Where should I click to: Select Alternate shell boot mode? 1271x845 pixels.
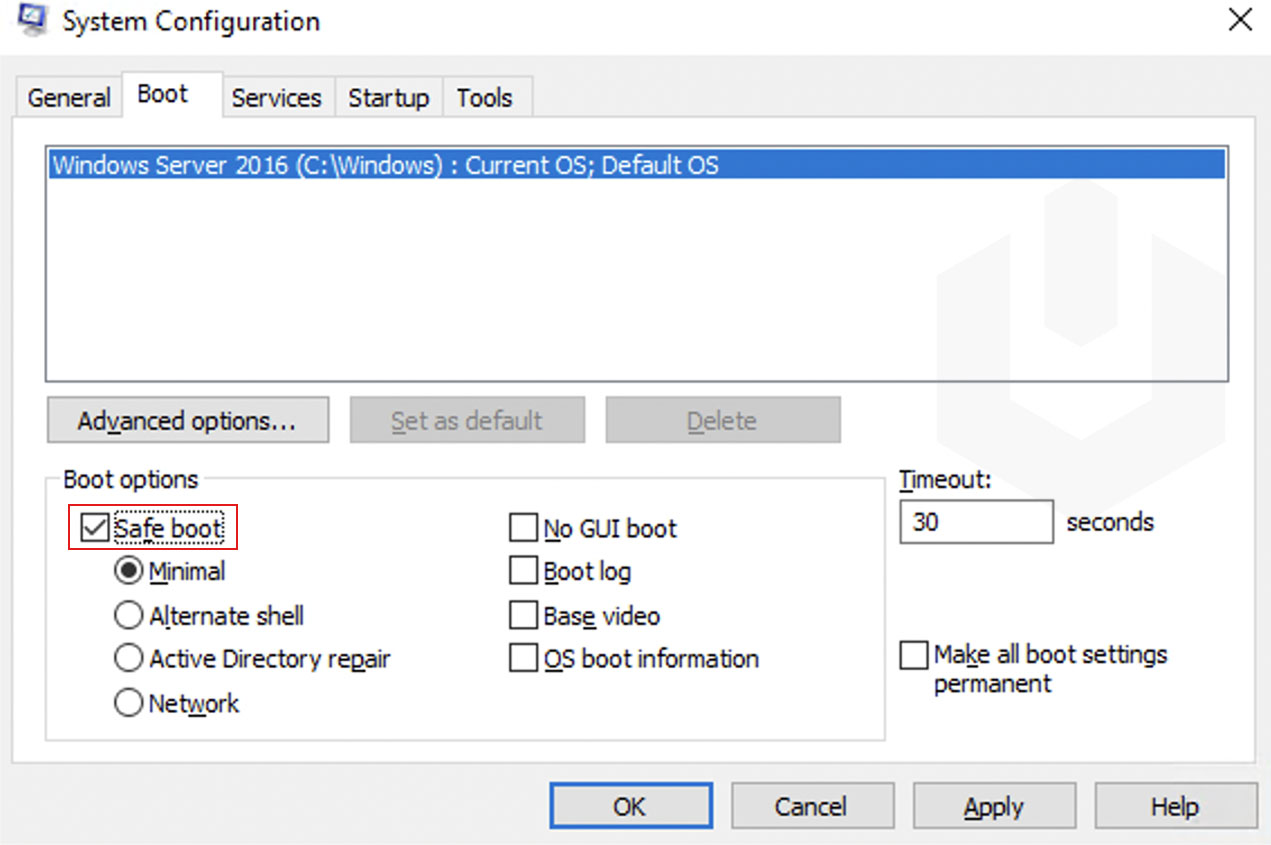pos(128,615)
